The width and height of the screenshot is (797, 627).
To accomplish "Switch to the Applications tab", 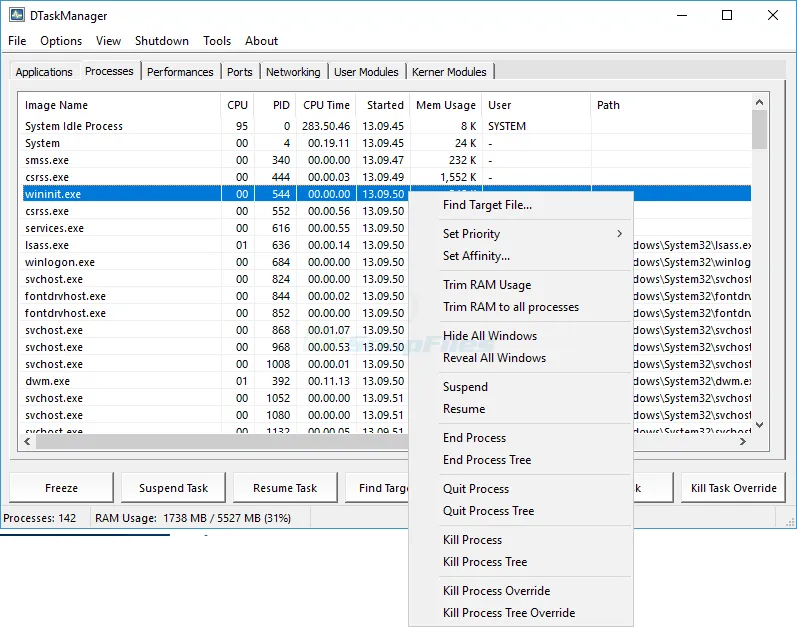I will [44, 72].
